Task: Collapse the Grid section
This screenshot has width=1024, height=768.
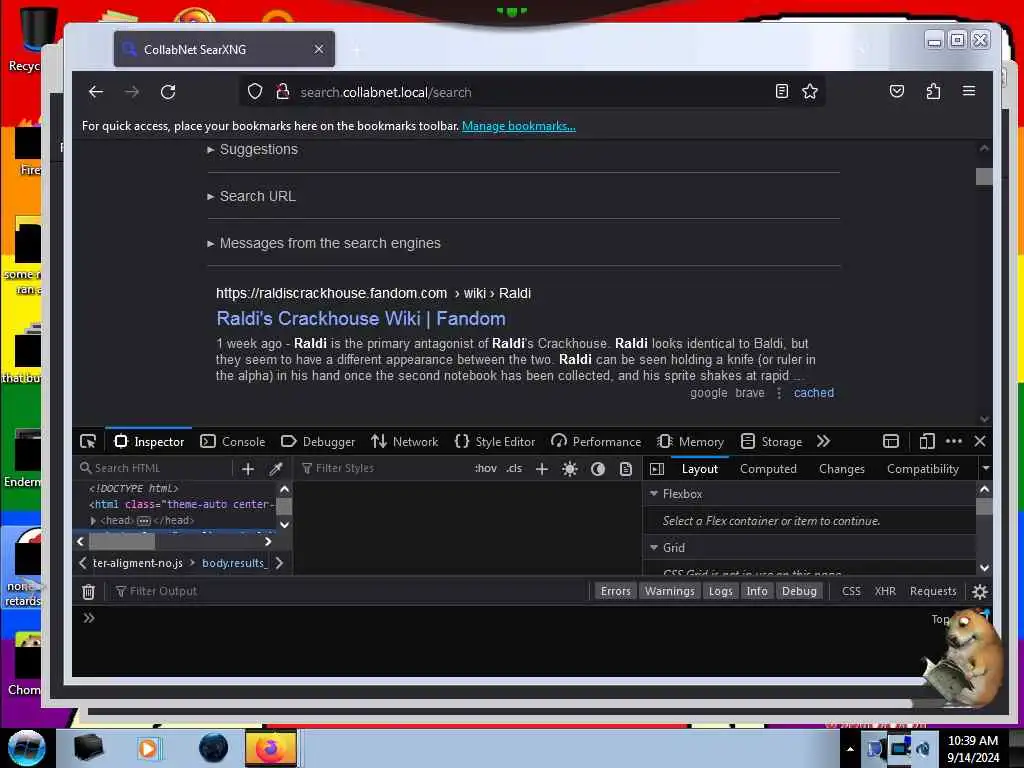Action: click(x=654, y=547)
